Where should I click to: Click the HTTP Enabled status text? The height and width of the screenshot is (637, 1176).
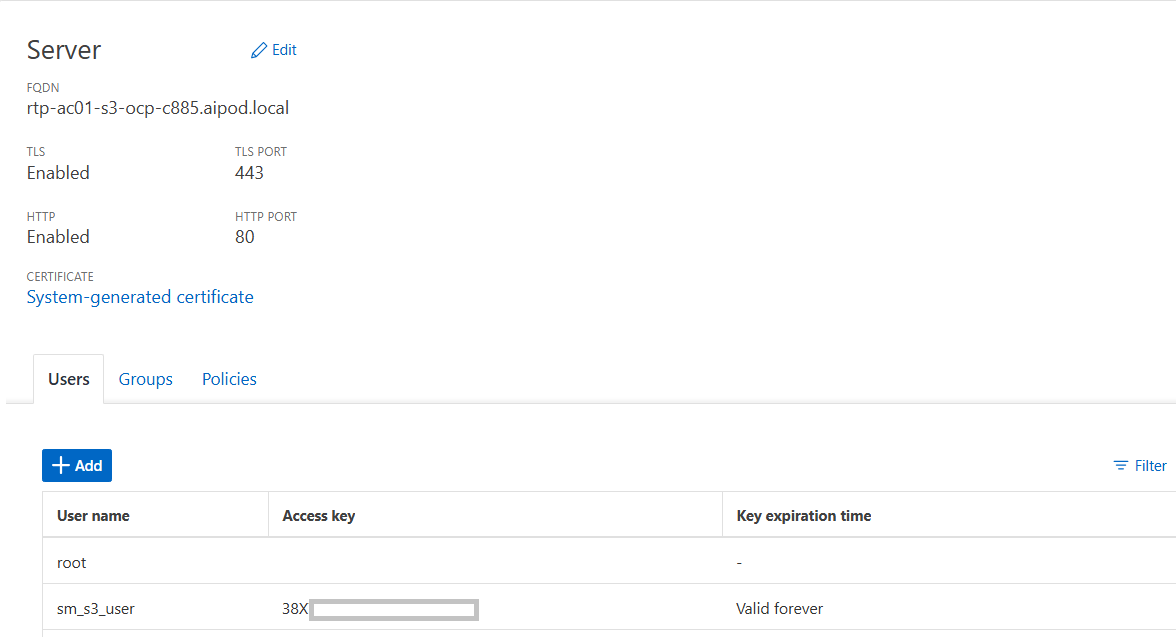pyautogui.click(x=58, y=236)
